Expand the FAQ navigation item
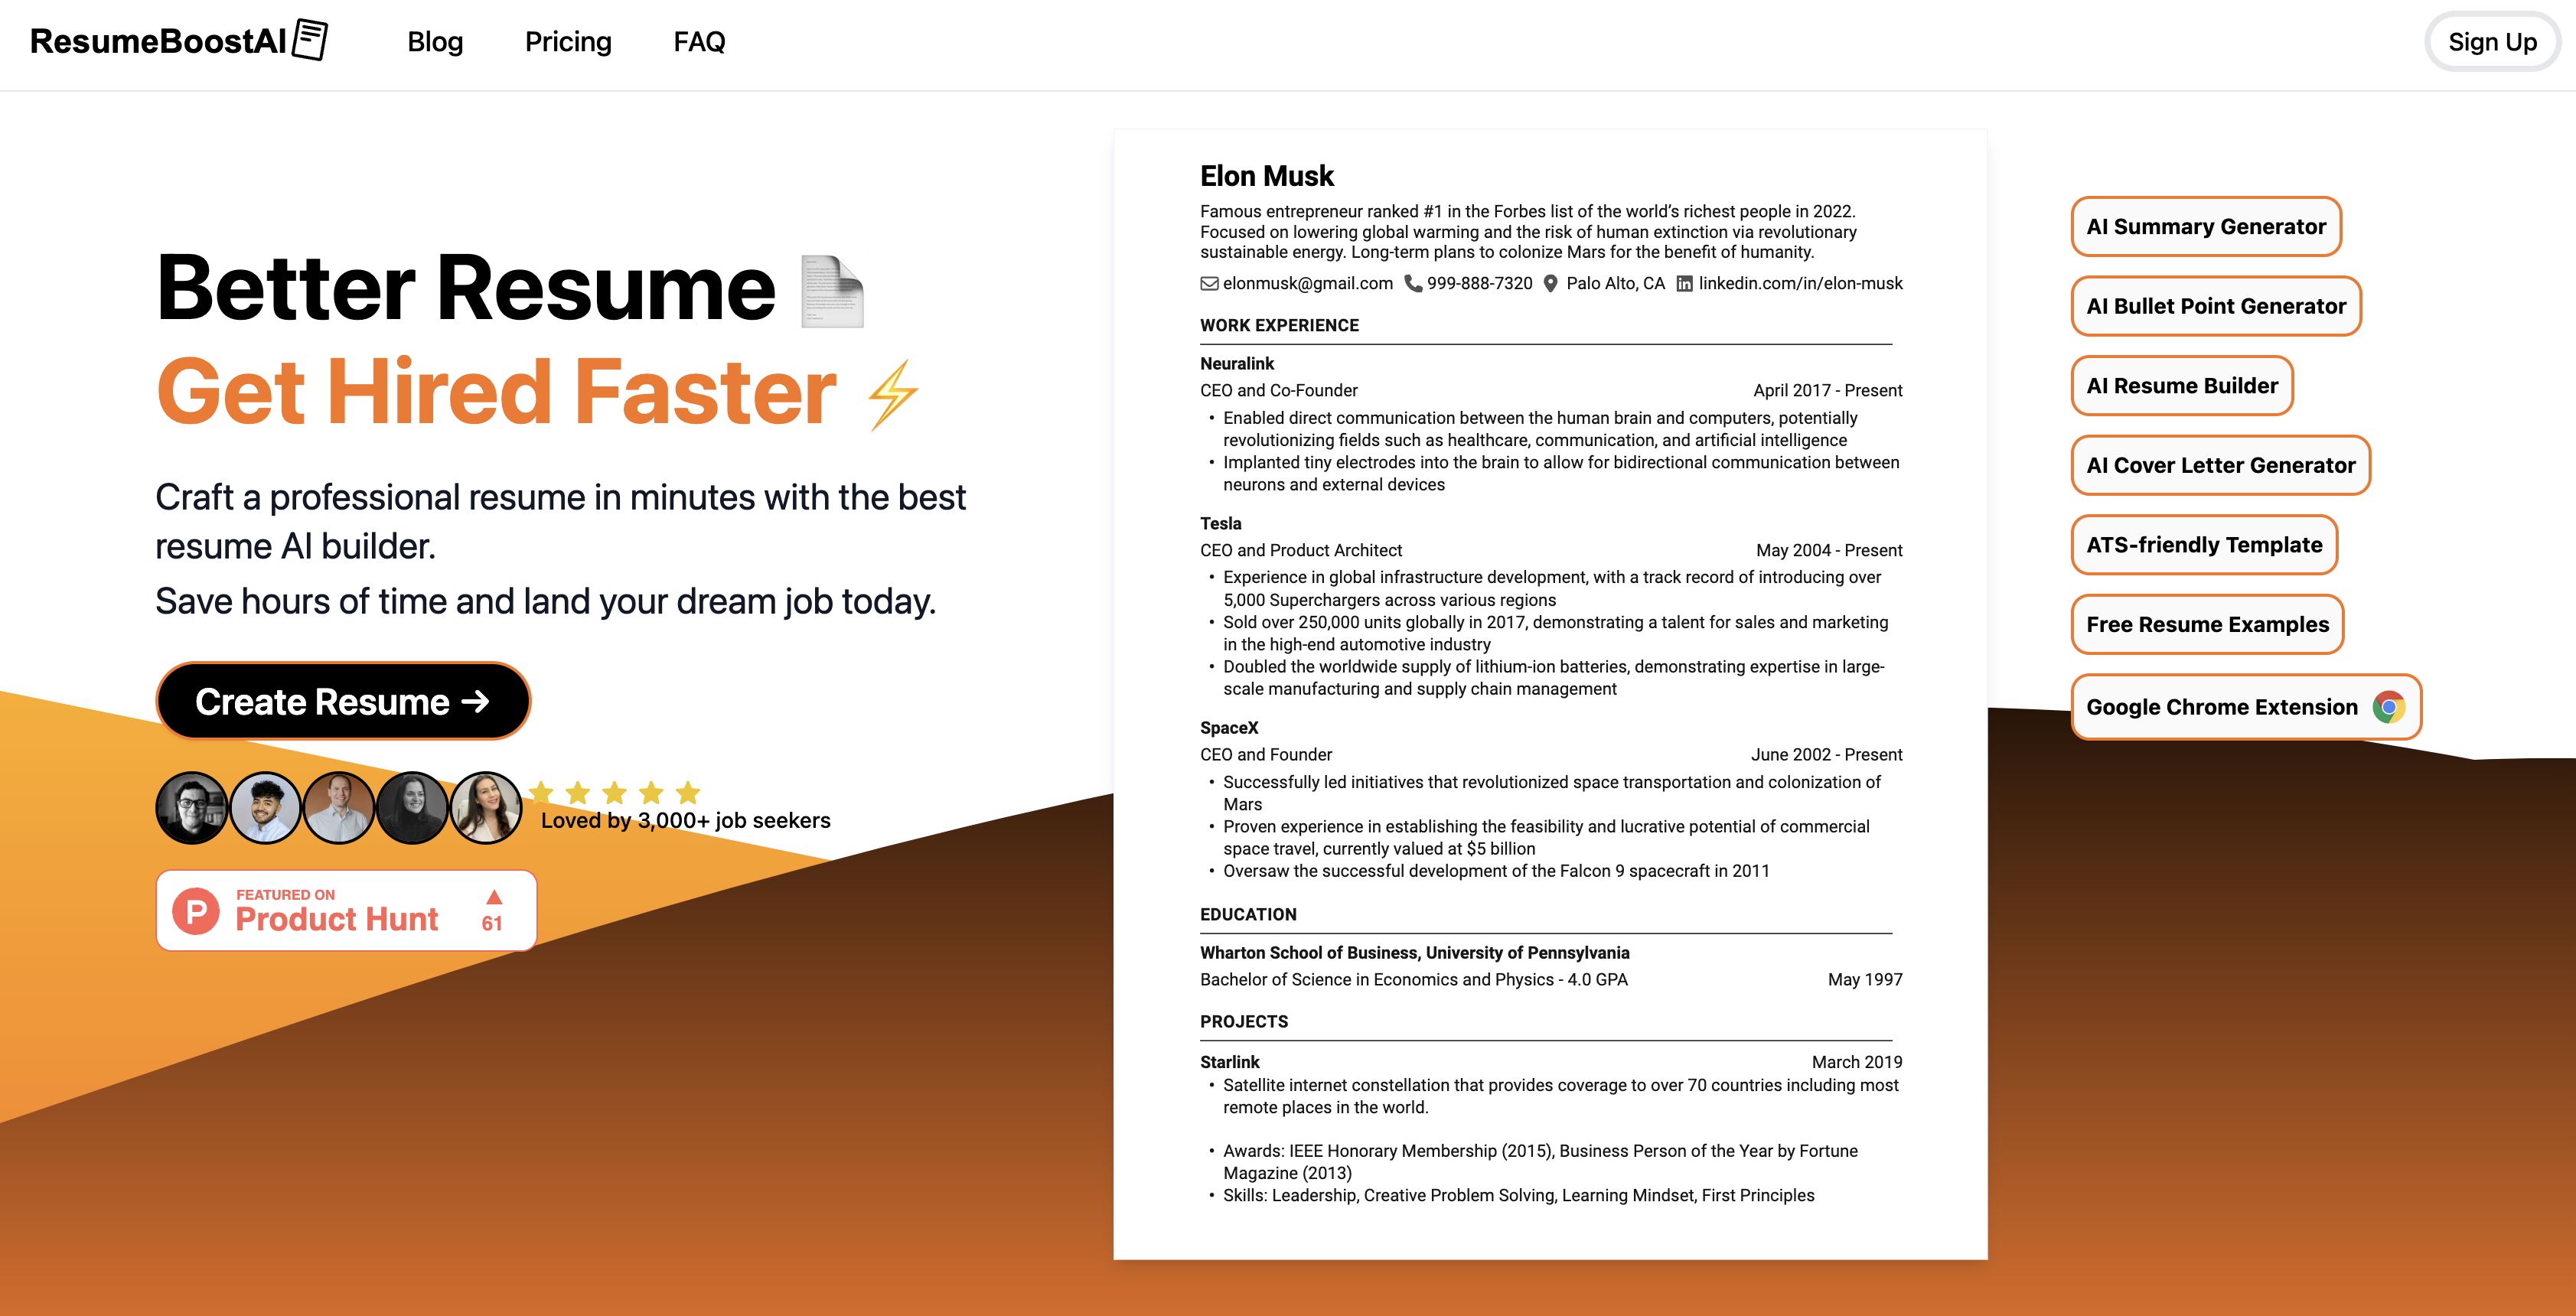The image size is (2576, 1316). [698, 41]
